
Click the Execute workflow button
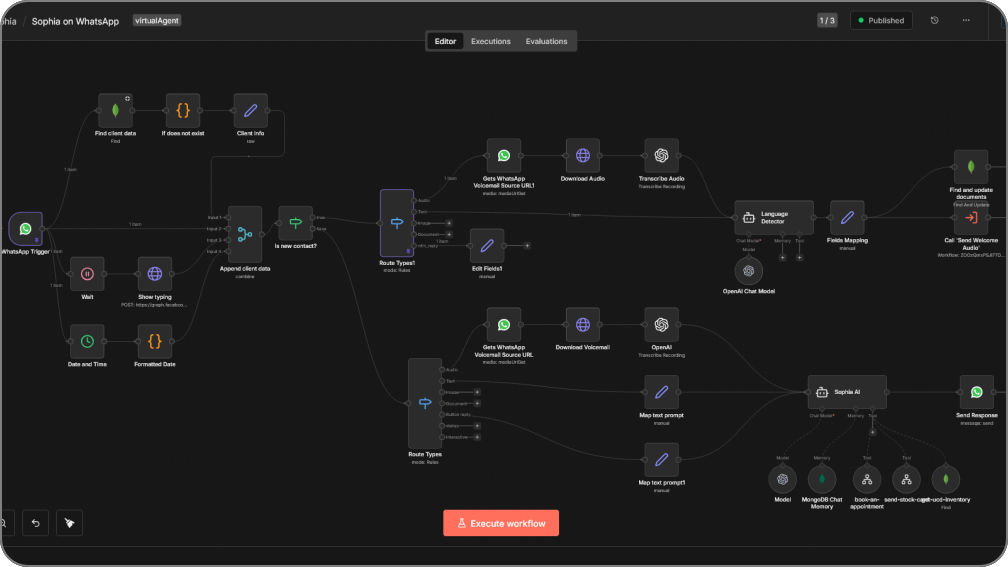[x=501, y=523]
